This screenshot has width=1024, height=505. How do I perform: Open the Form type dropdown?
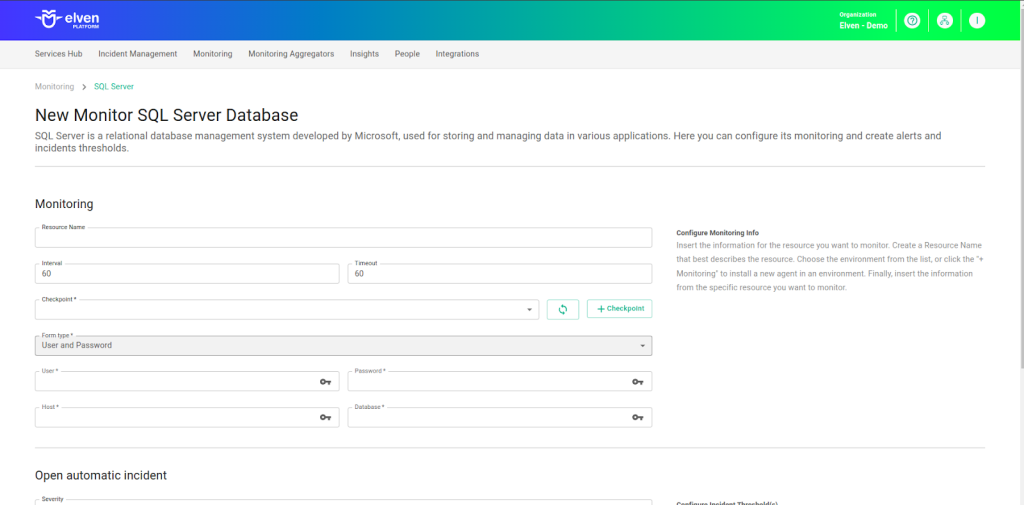tap(343, 346)
